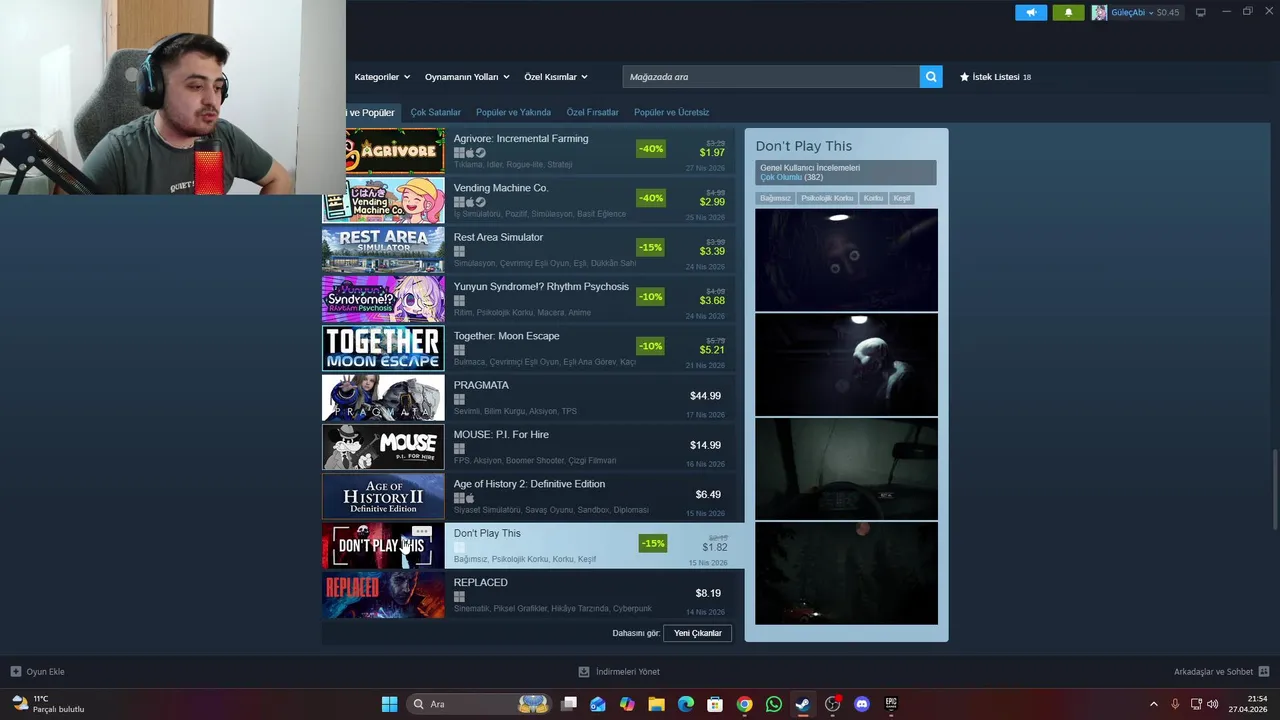Launch Copilot from the taskbar
Screen dimensions: 1280x720
pos(627,704)
